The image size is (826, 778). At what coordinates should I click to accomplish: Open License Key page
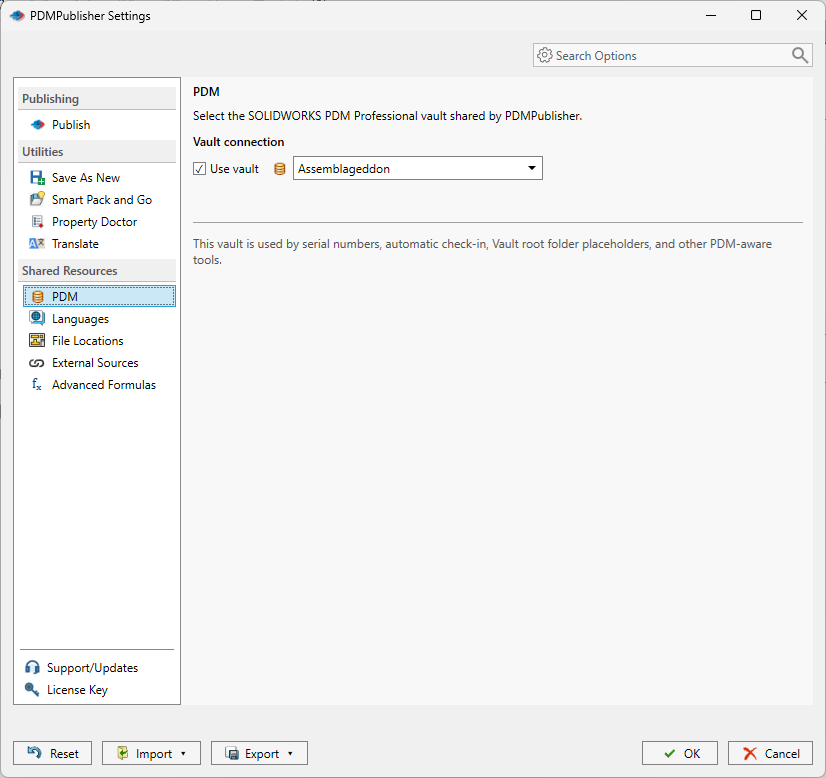click(x=77, y=690)
